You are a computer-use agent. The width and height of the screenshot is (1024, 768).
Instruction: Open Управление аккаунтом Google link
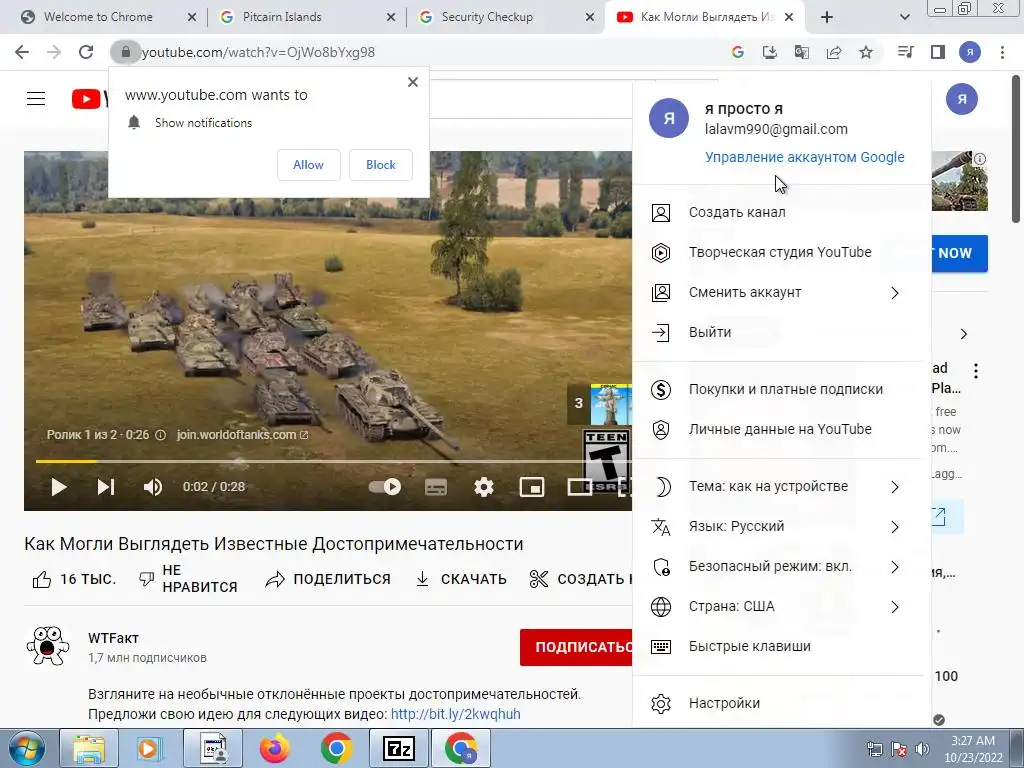click(805, 157)
